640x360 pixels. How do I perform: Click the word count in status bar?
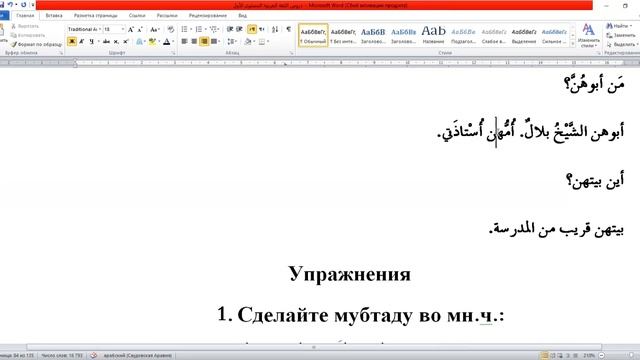coord(62,356)
